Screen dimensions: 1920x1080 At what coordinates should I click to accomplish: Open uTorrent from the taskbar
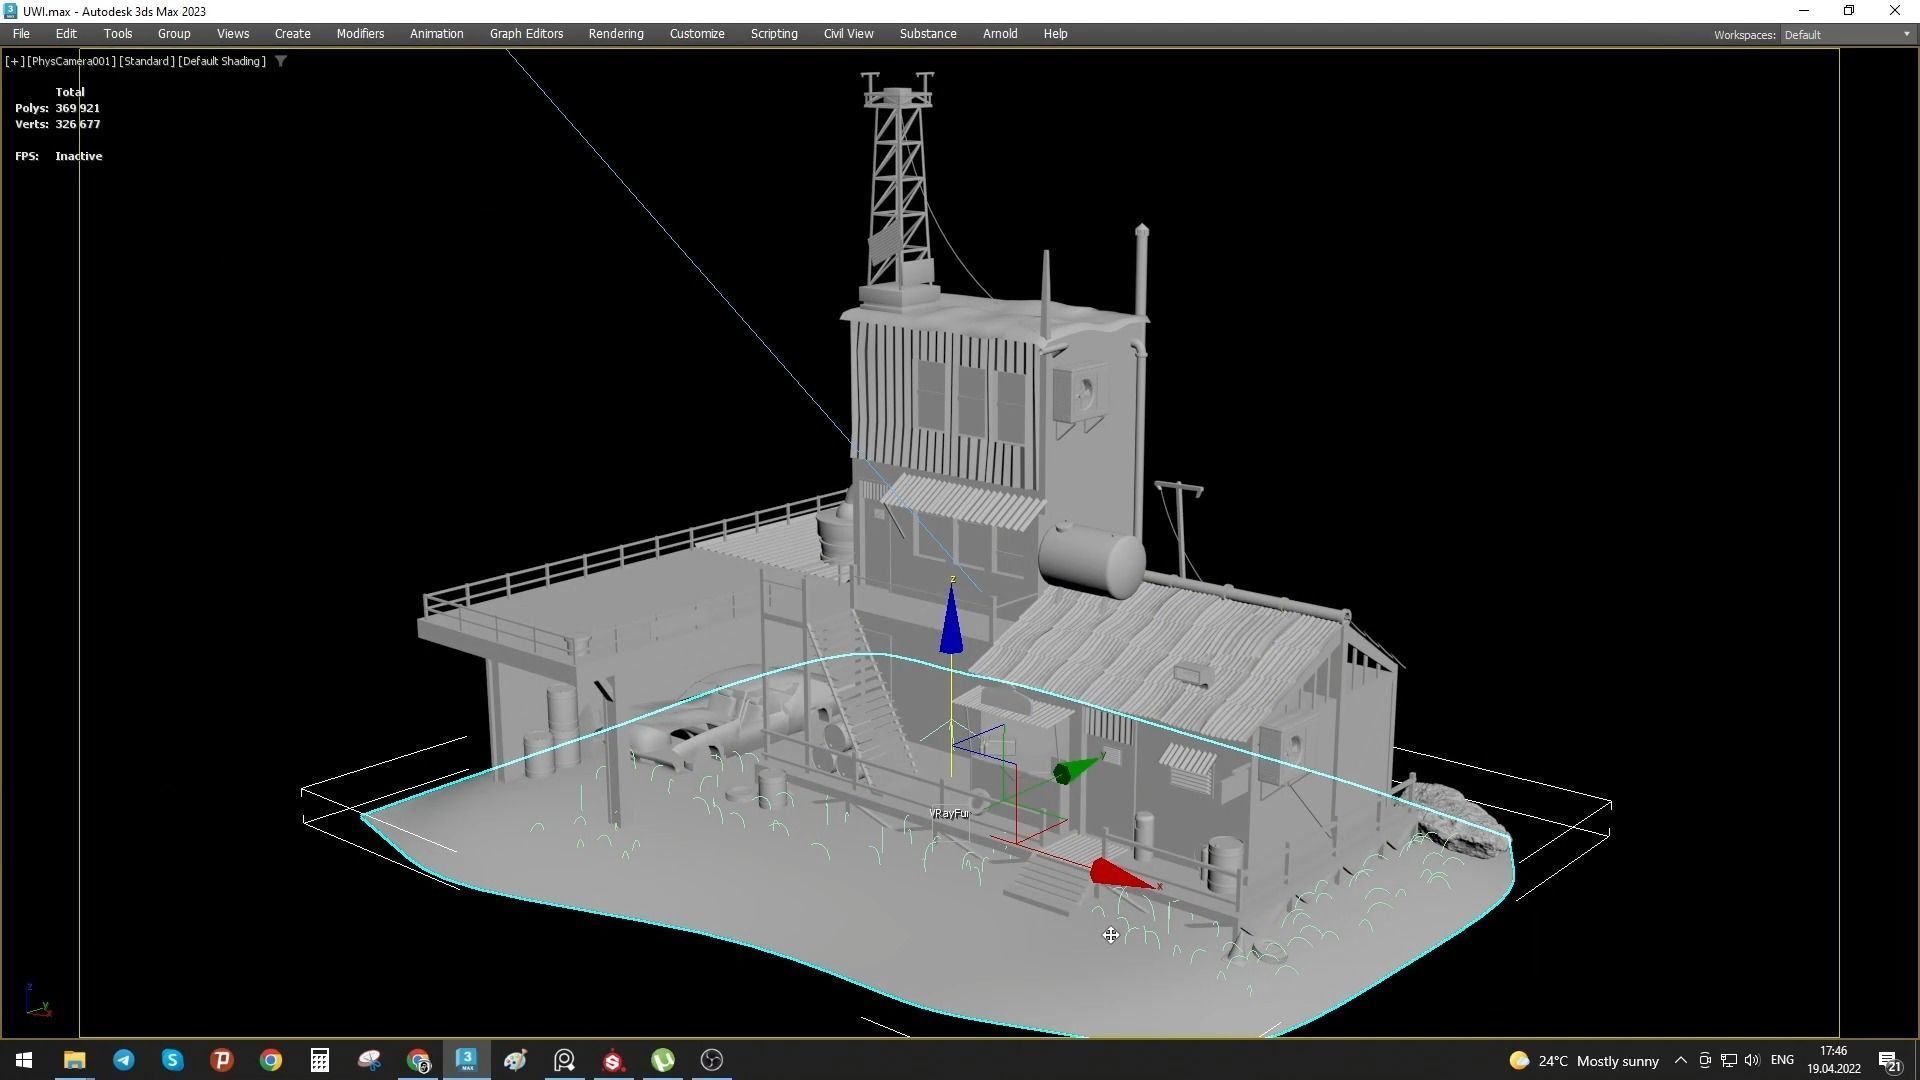click(x=662, y=1060)
